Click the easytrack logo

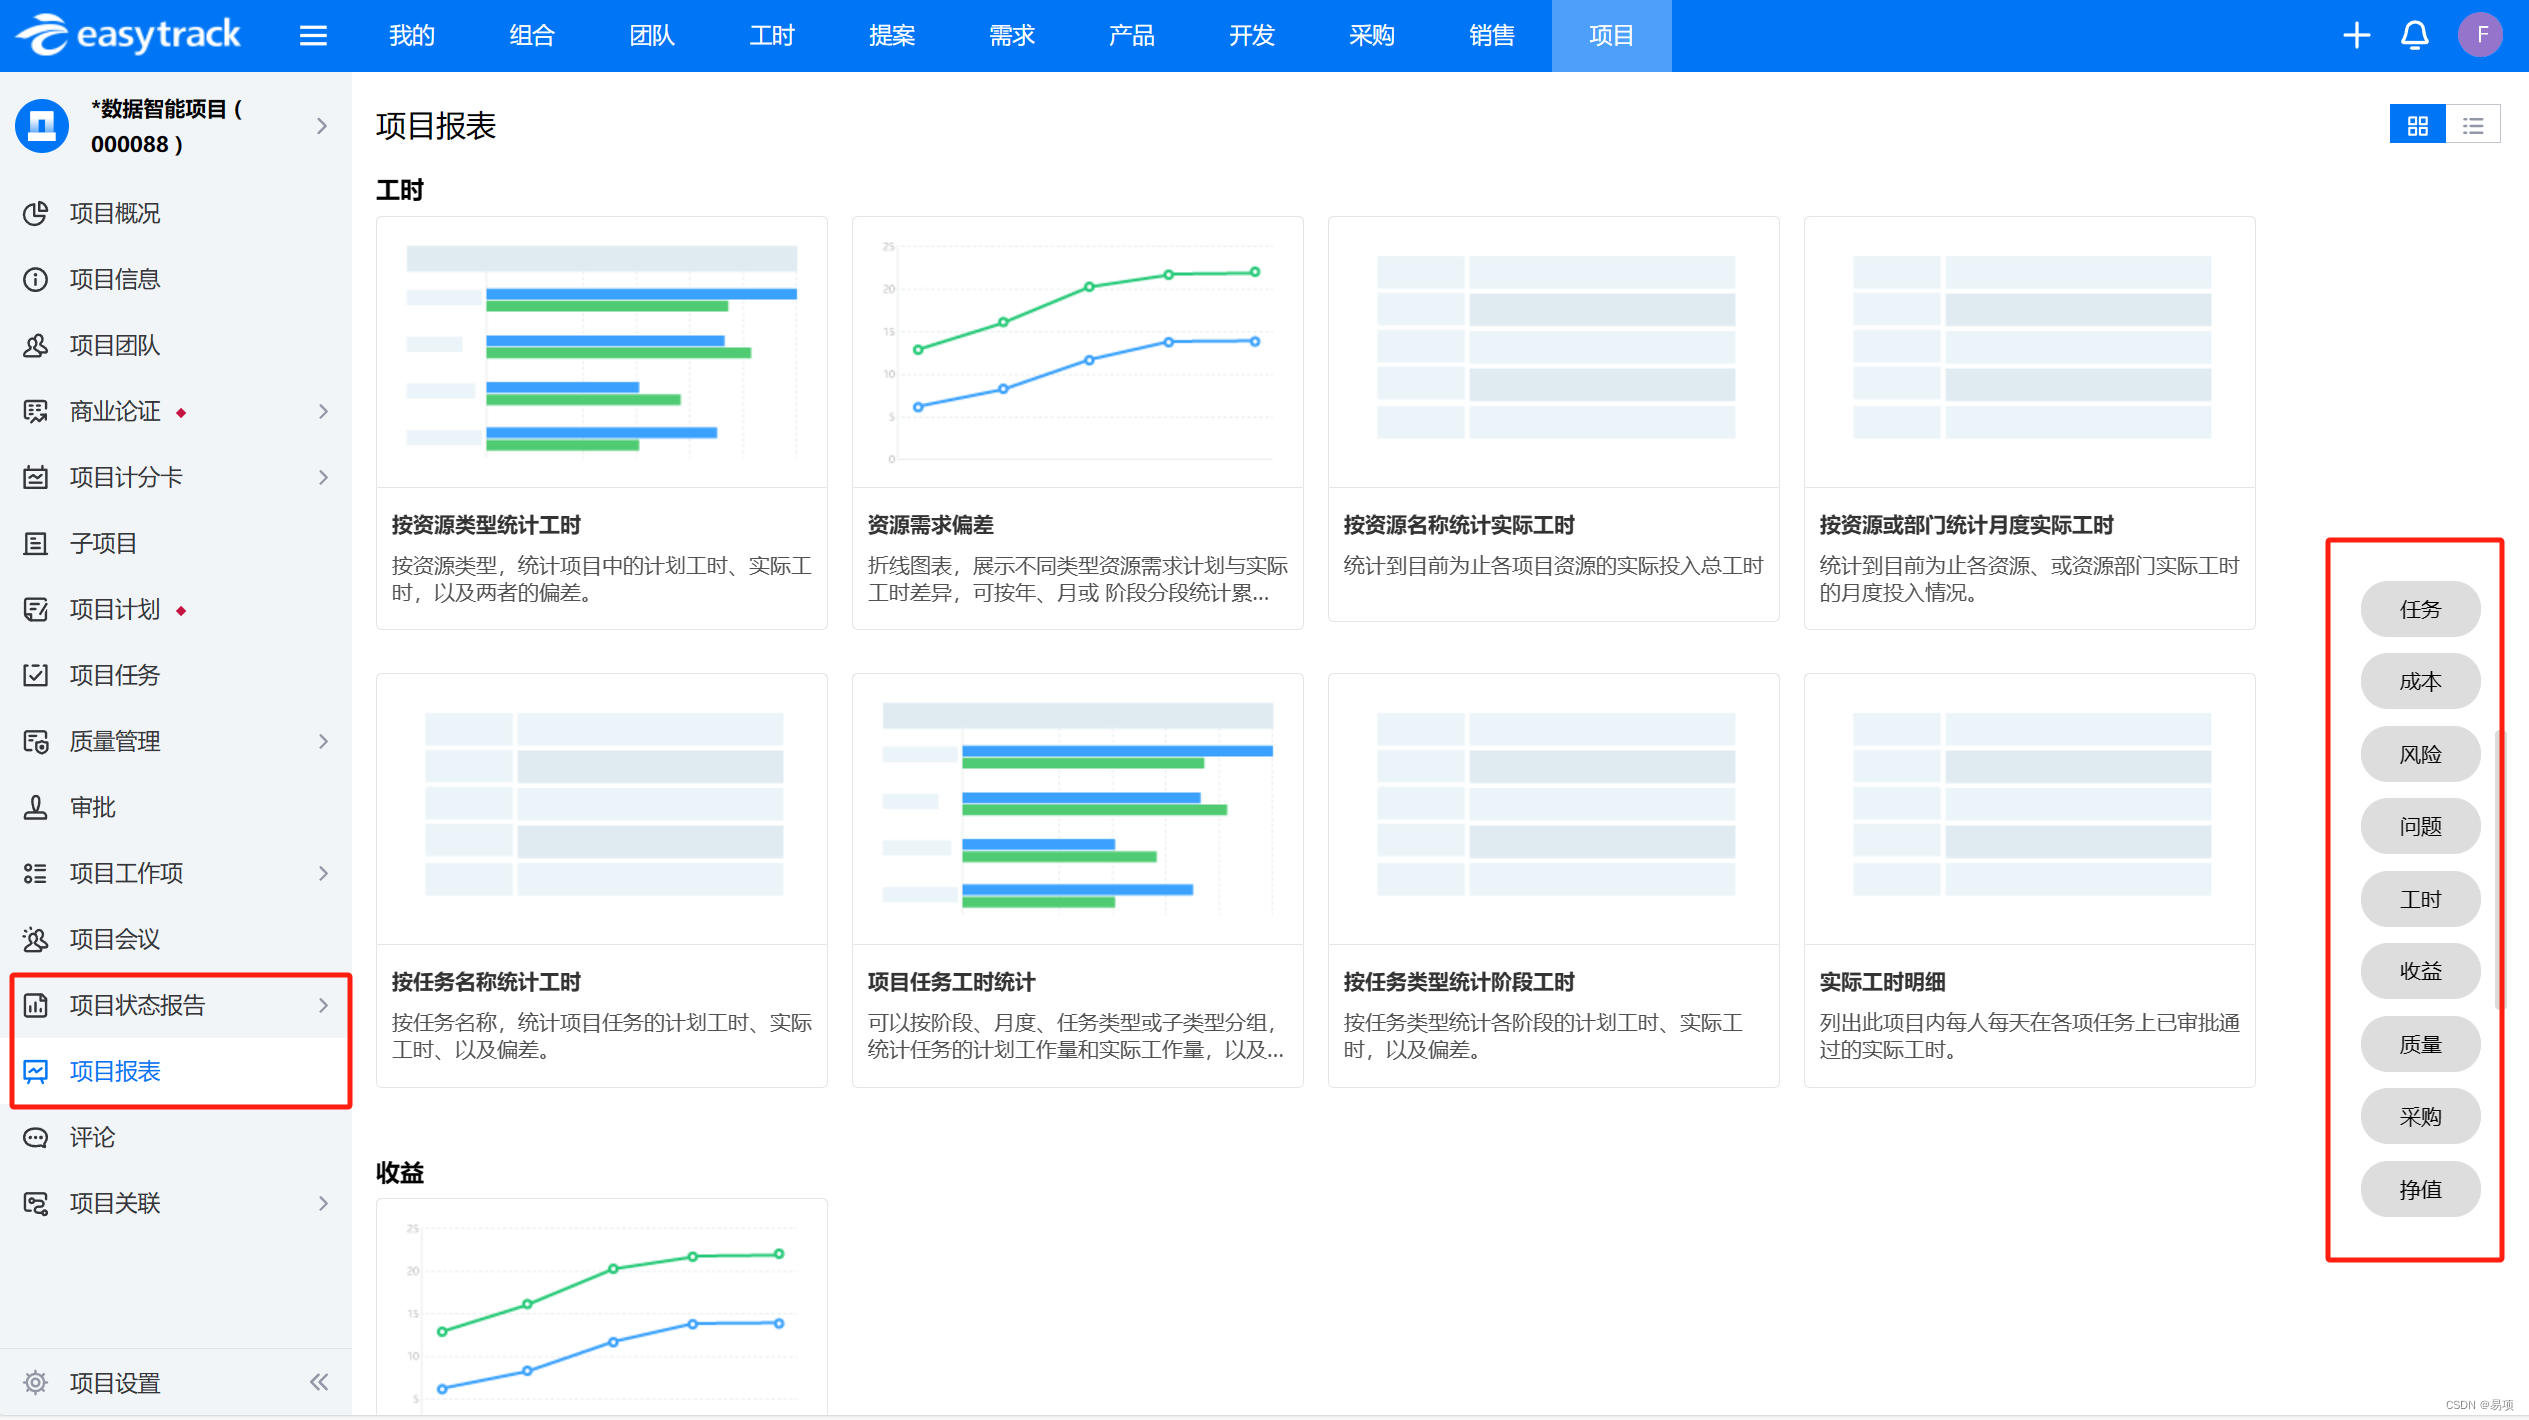coord(128,35)
